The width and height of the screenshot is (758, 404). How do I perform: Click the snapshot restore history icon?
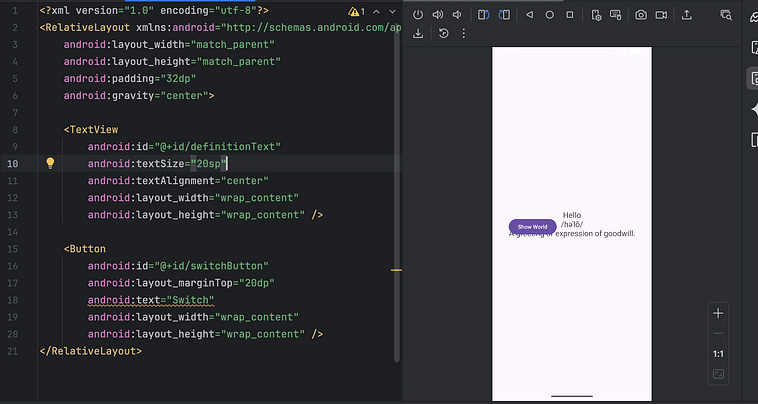click(443, 33)
